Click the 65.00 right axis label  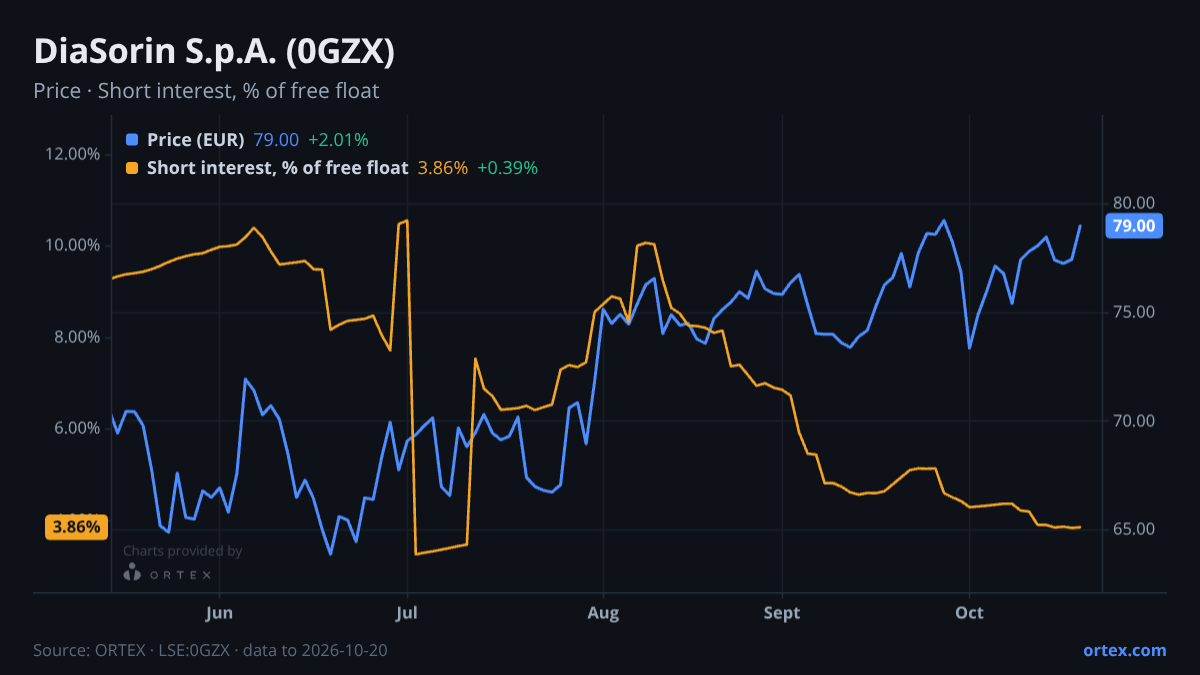tap(1134, 529)
